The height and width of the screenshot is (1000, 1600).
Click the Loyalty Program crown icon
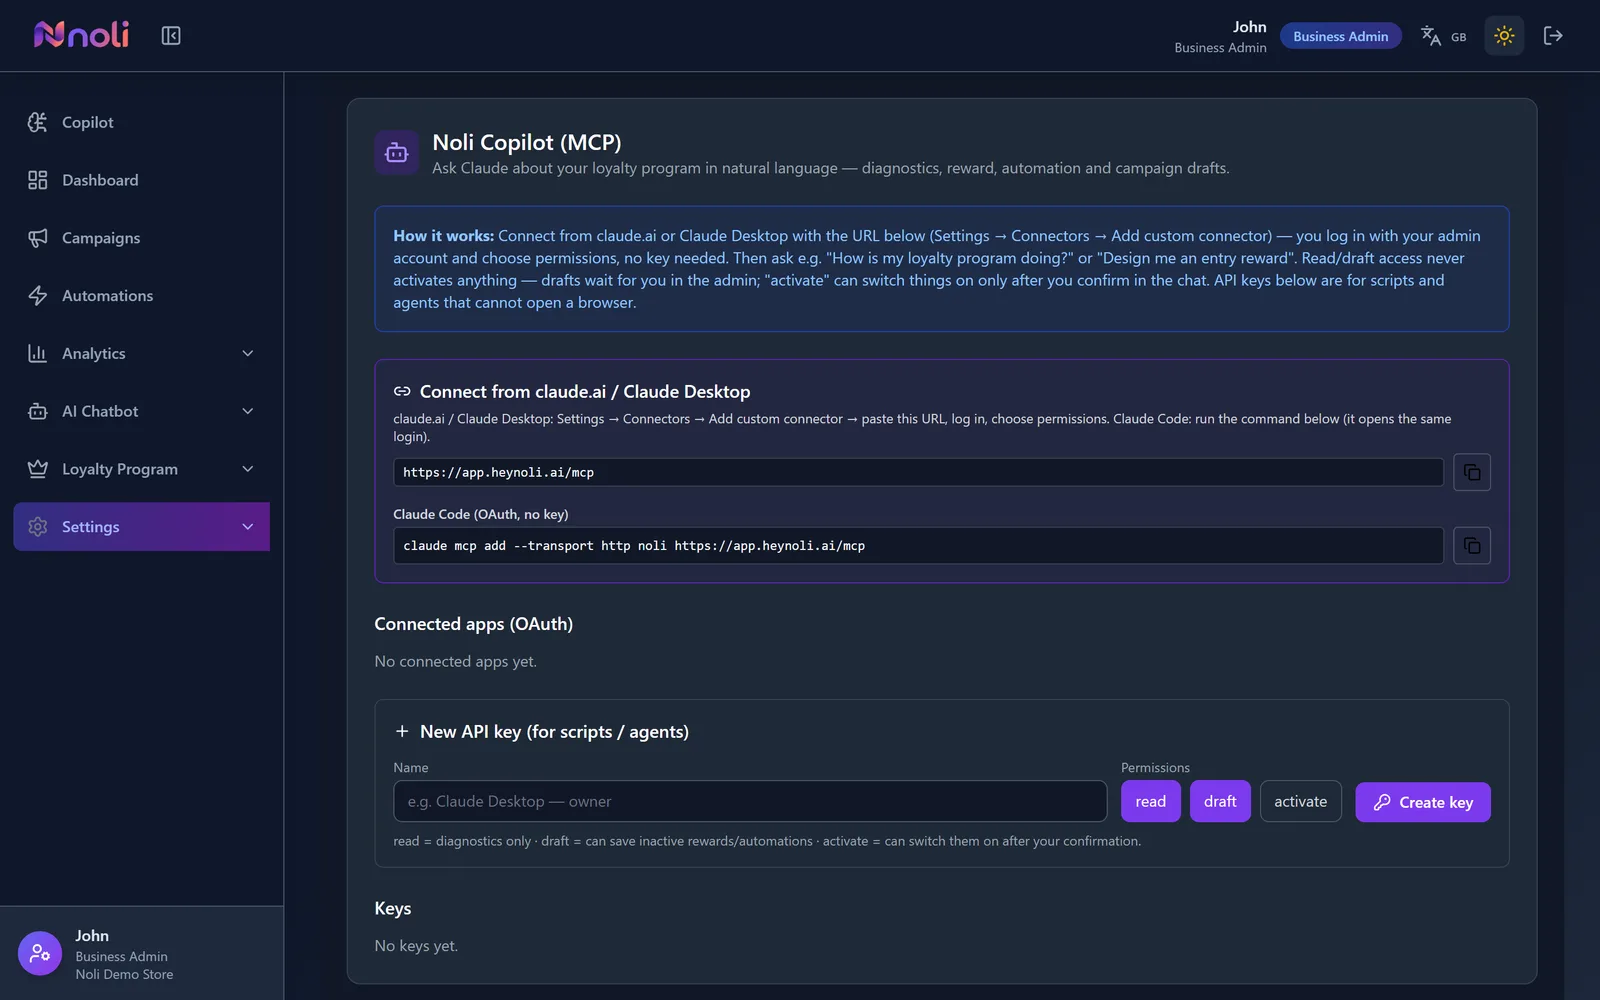(38, 469)
